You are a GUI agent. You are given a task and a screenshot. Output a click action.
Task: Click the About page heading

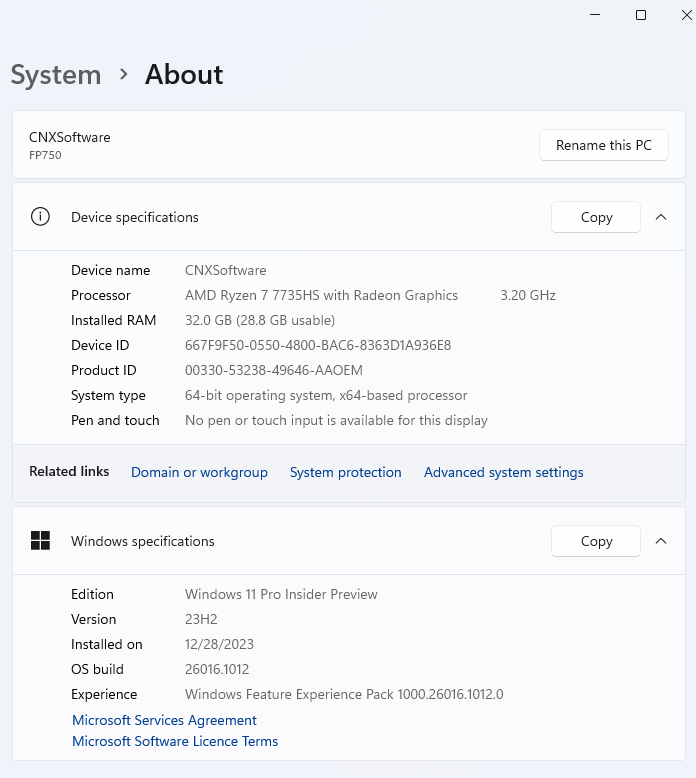[x=184, y=74]
